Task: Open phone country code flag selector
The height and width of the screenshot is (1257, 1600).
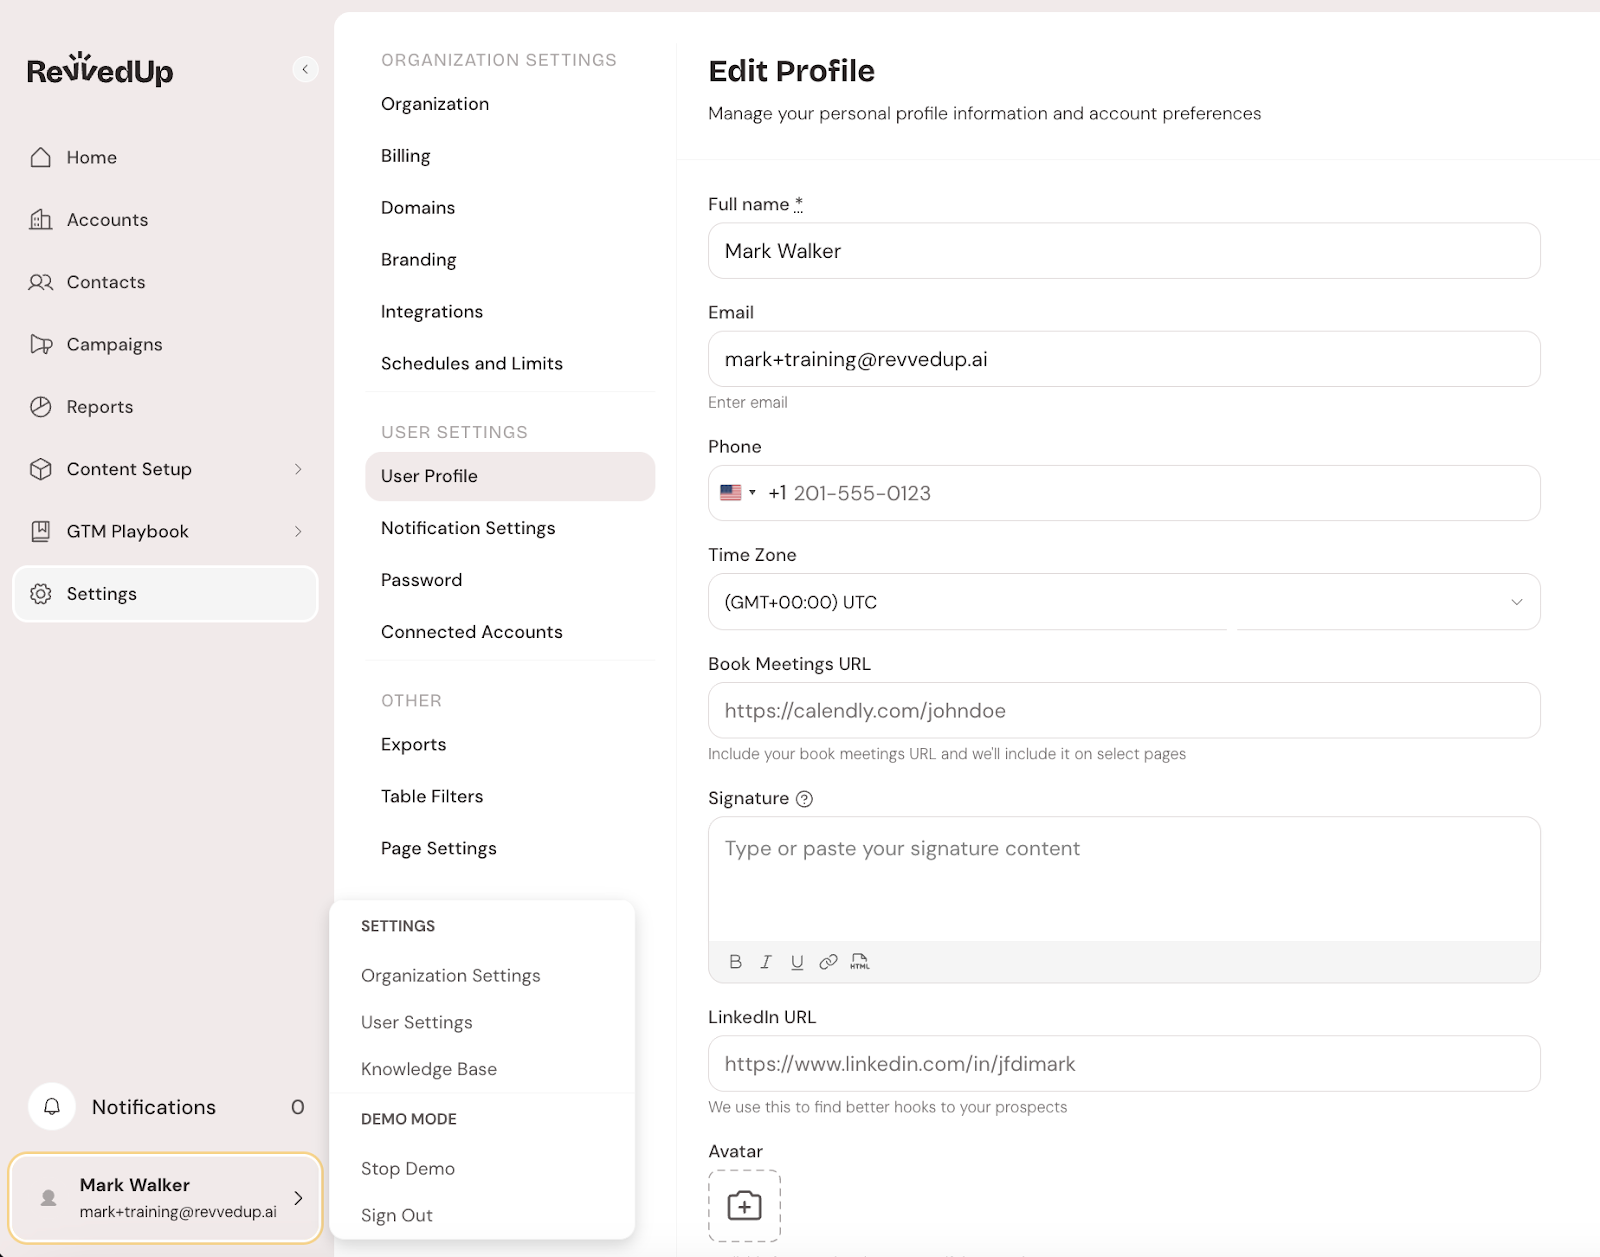Action: pos(738,493)
